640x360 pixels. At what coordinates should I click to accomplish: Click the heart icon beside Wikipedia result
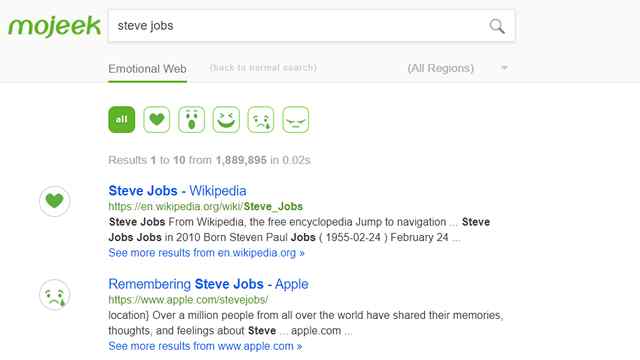click(55, 201)
